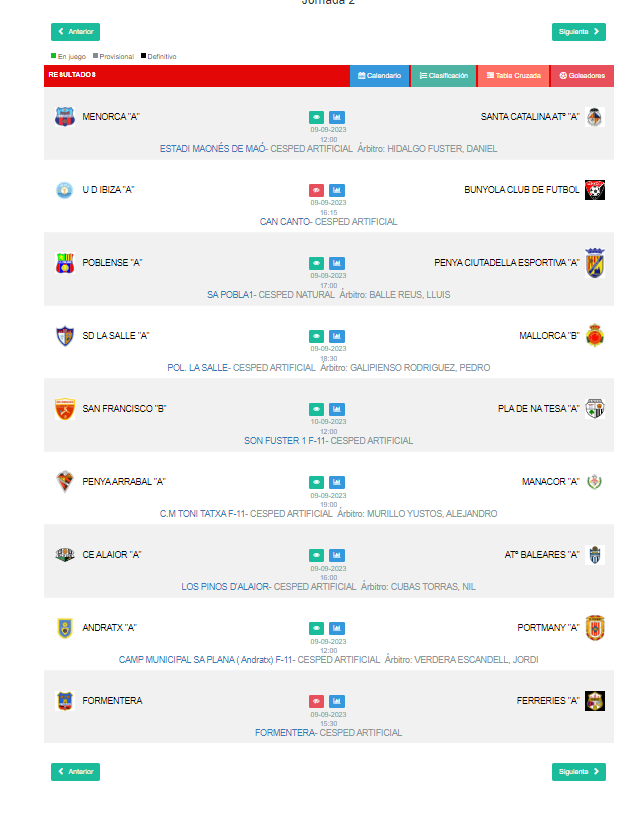Click red eye icon for Formentera match
The height and width of the screenshot is (826, 625).
[316, 702]
